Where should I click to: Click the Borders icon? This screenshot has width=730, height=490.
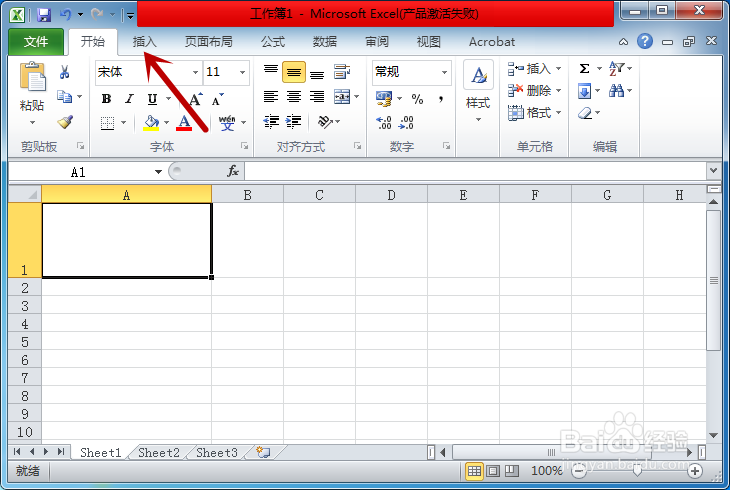coord(108,123)
